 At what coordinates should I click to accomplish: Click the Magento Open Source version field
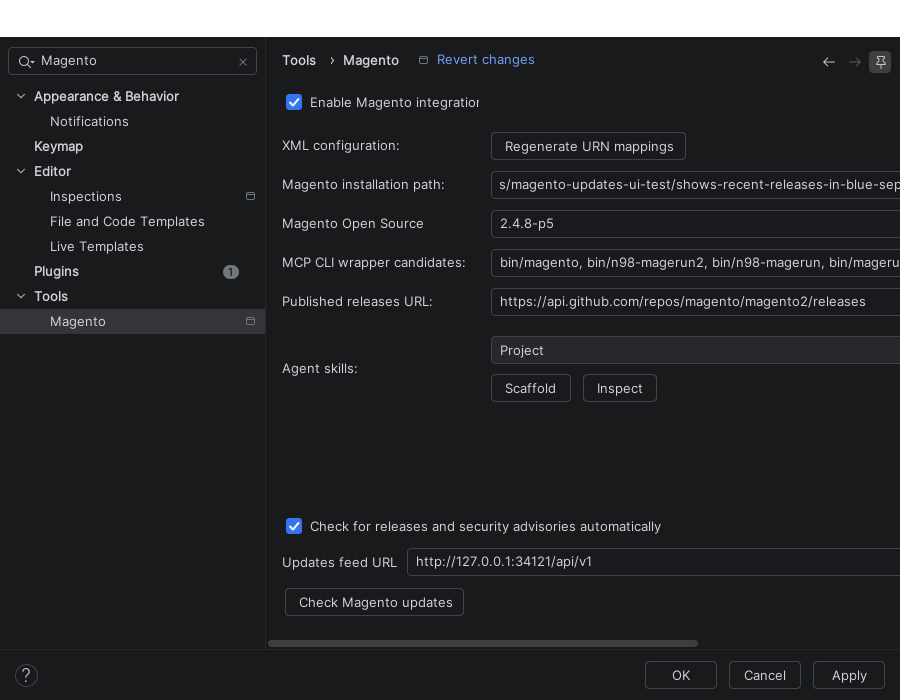tap(695, 224)
